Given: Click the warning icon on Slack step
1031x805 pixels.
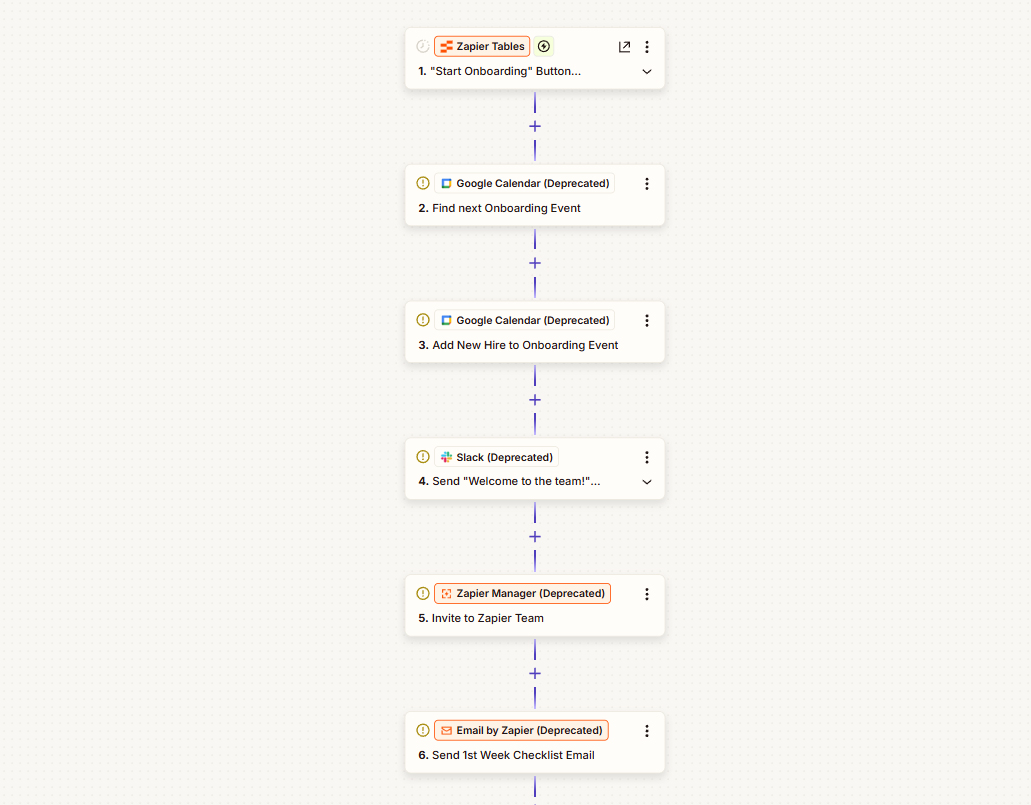Looking at the screenshot, I should click(422, 457).
